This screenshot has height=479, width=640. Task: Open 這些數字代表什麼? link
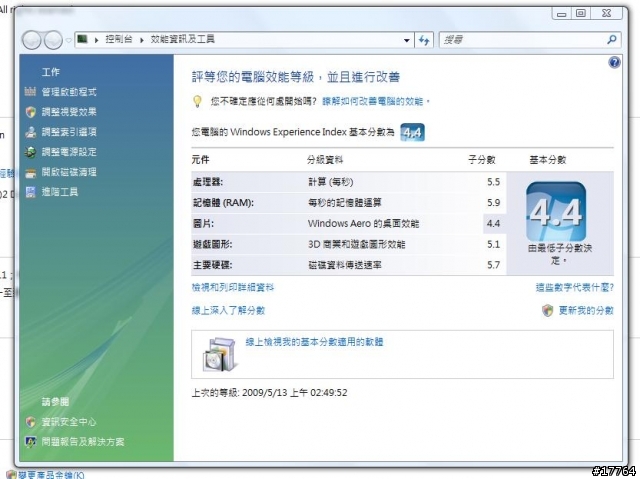(x=574, y=288)
